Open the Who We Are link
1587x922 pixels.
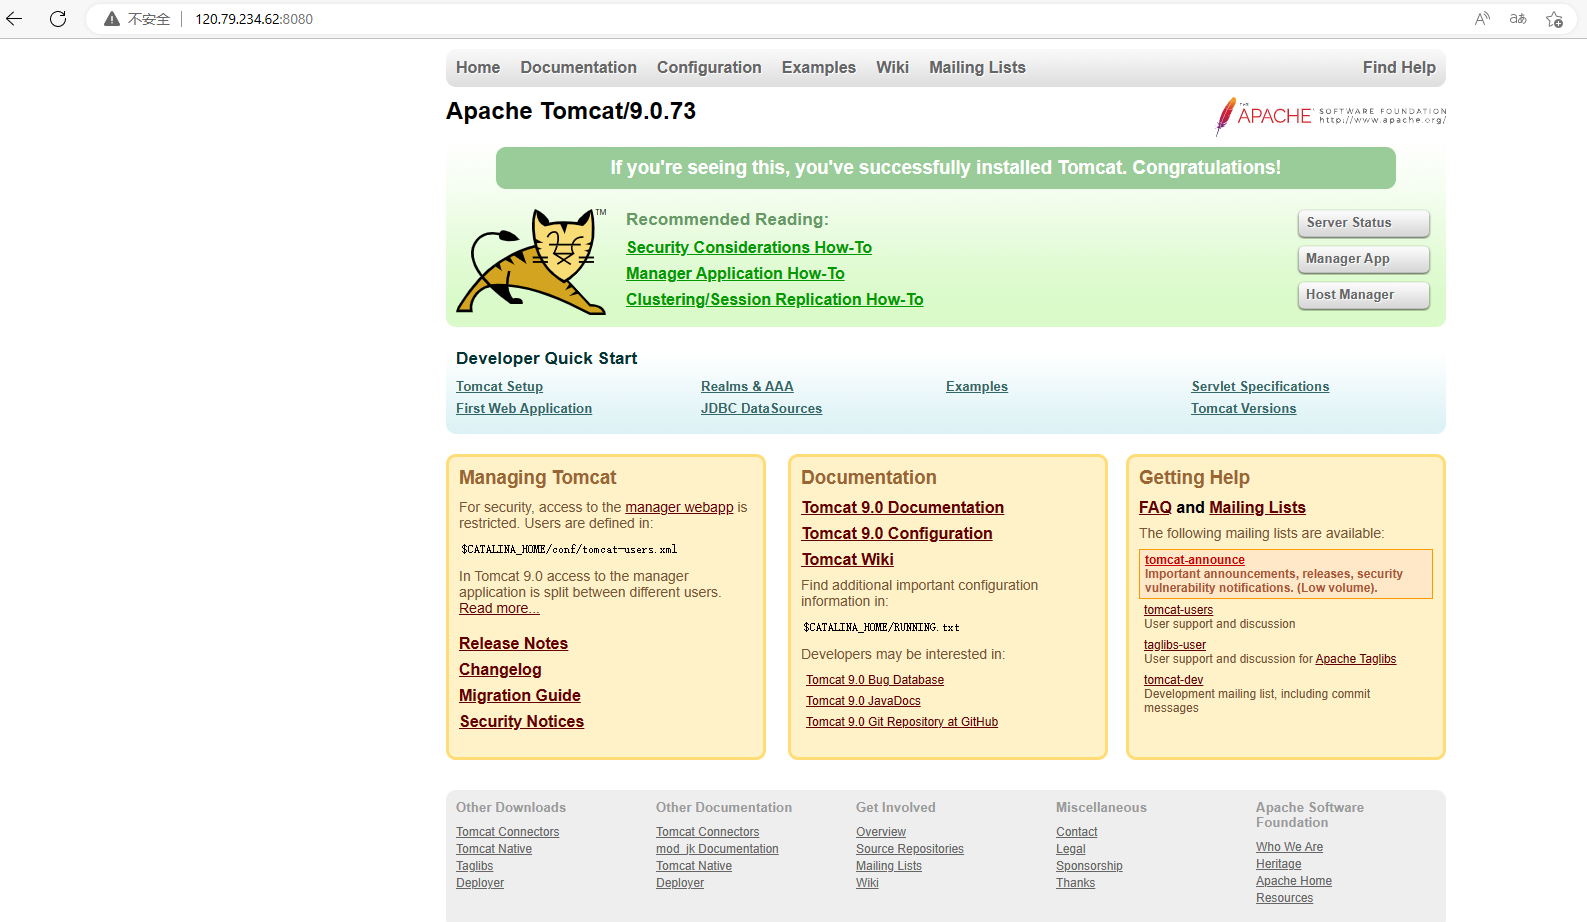pos(1289,847)
